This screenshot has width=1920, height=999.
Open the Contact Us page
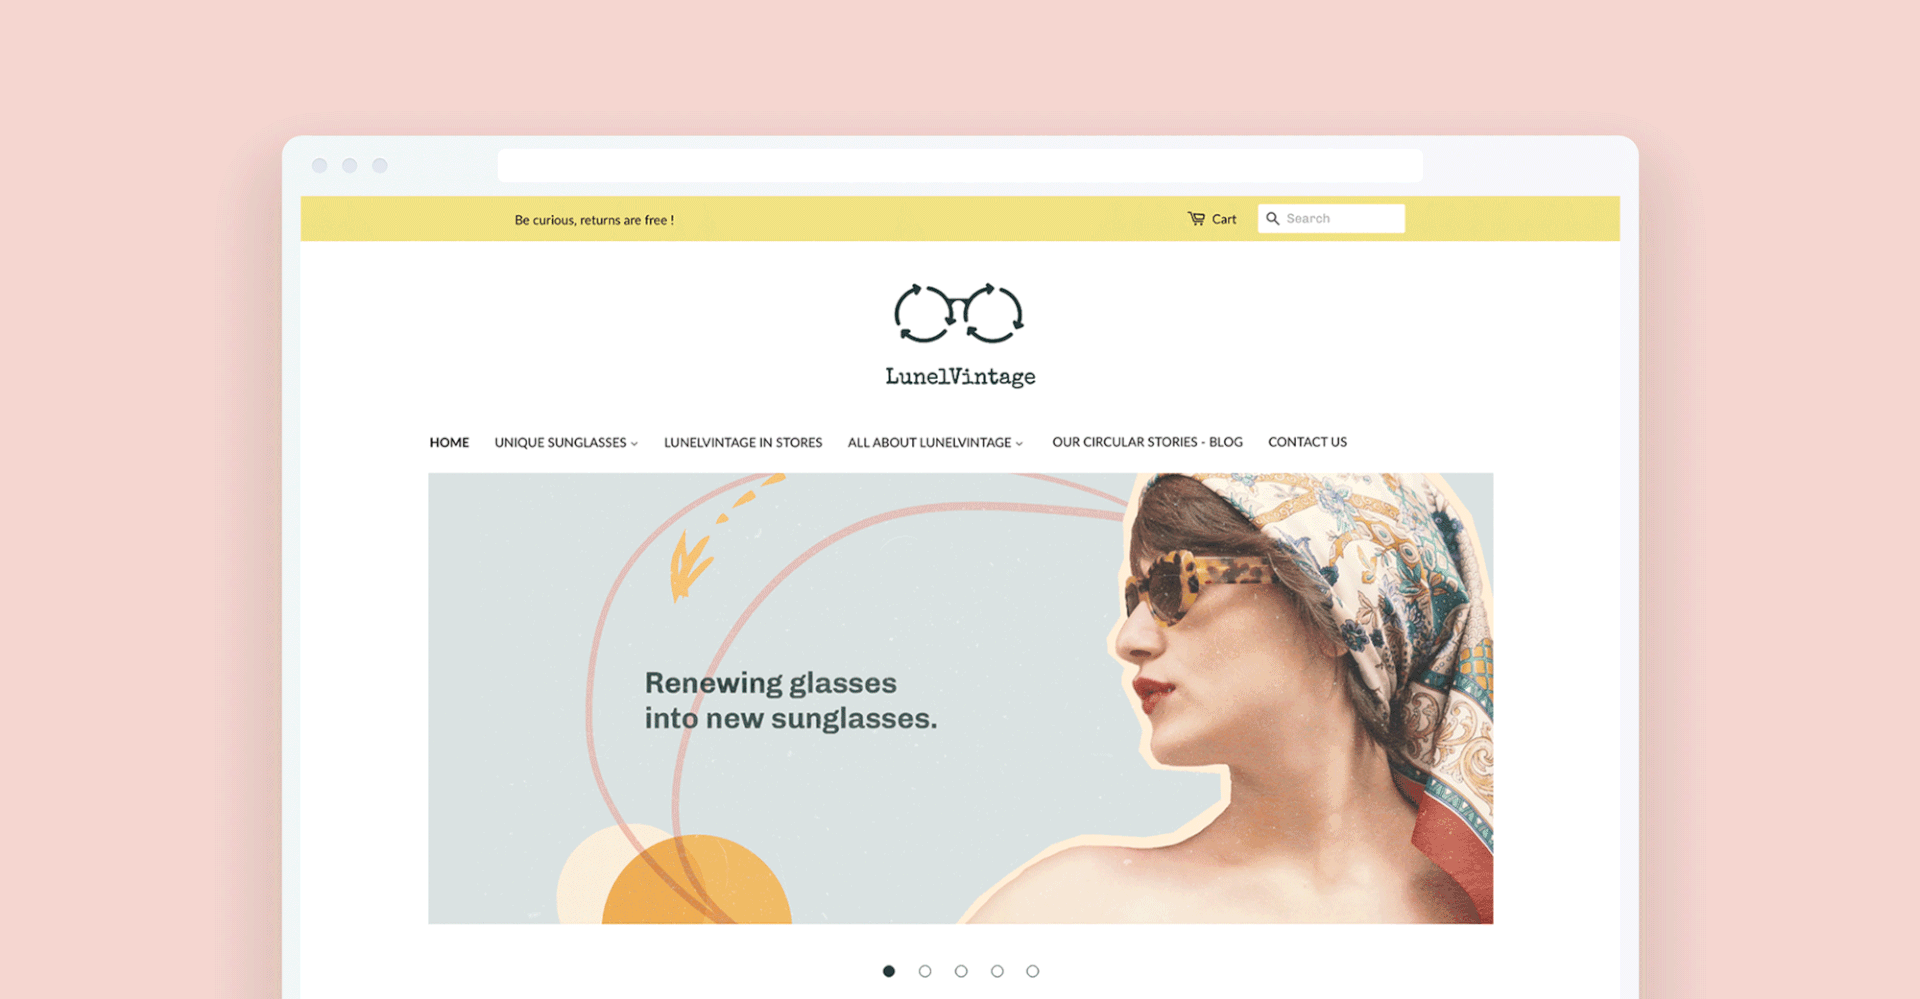1307,442
